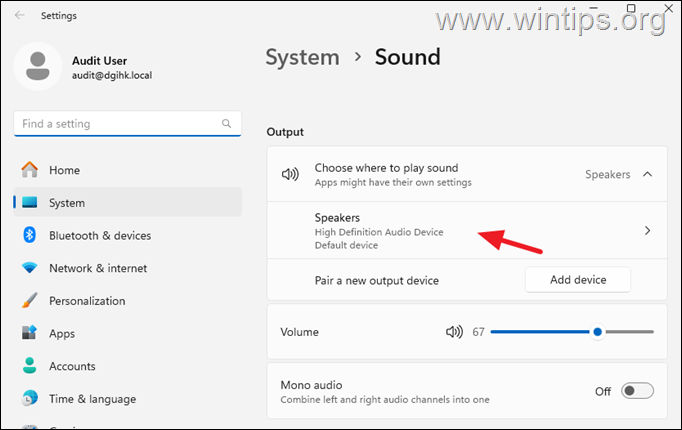Click the search magnifier icon
The width and height of the screenshot is (682, 430).
point(228,124)
